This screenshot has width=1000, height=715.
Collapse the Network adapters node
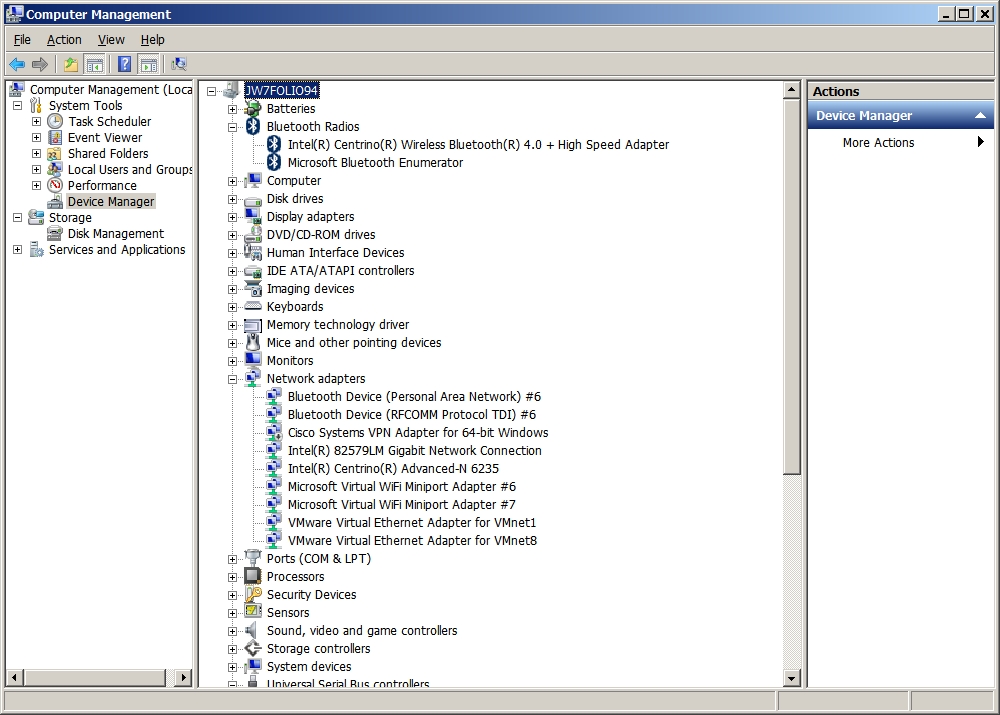click(x=232, y=379)
